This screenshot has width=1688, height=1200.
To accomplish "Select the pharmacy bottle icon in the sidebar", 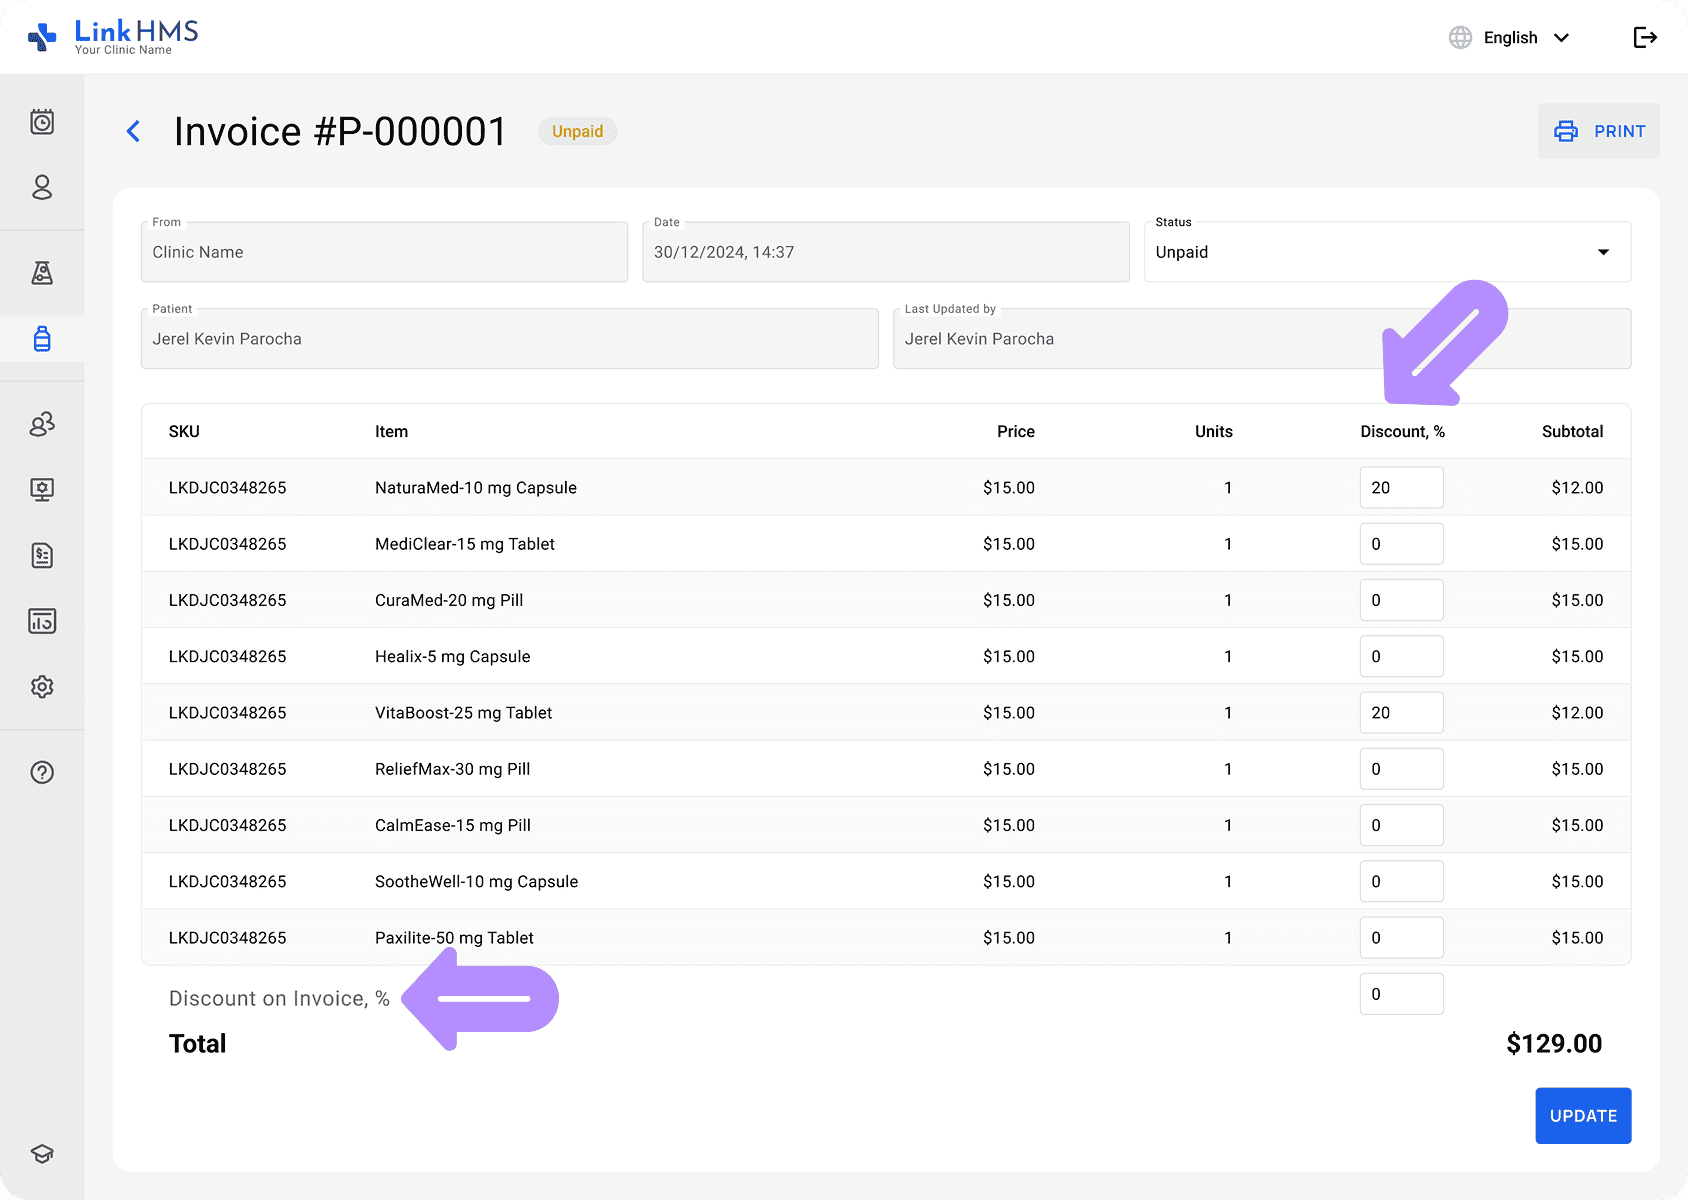I will (x=42, y=339).
